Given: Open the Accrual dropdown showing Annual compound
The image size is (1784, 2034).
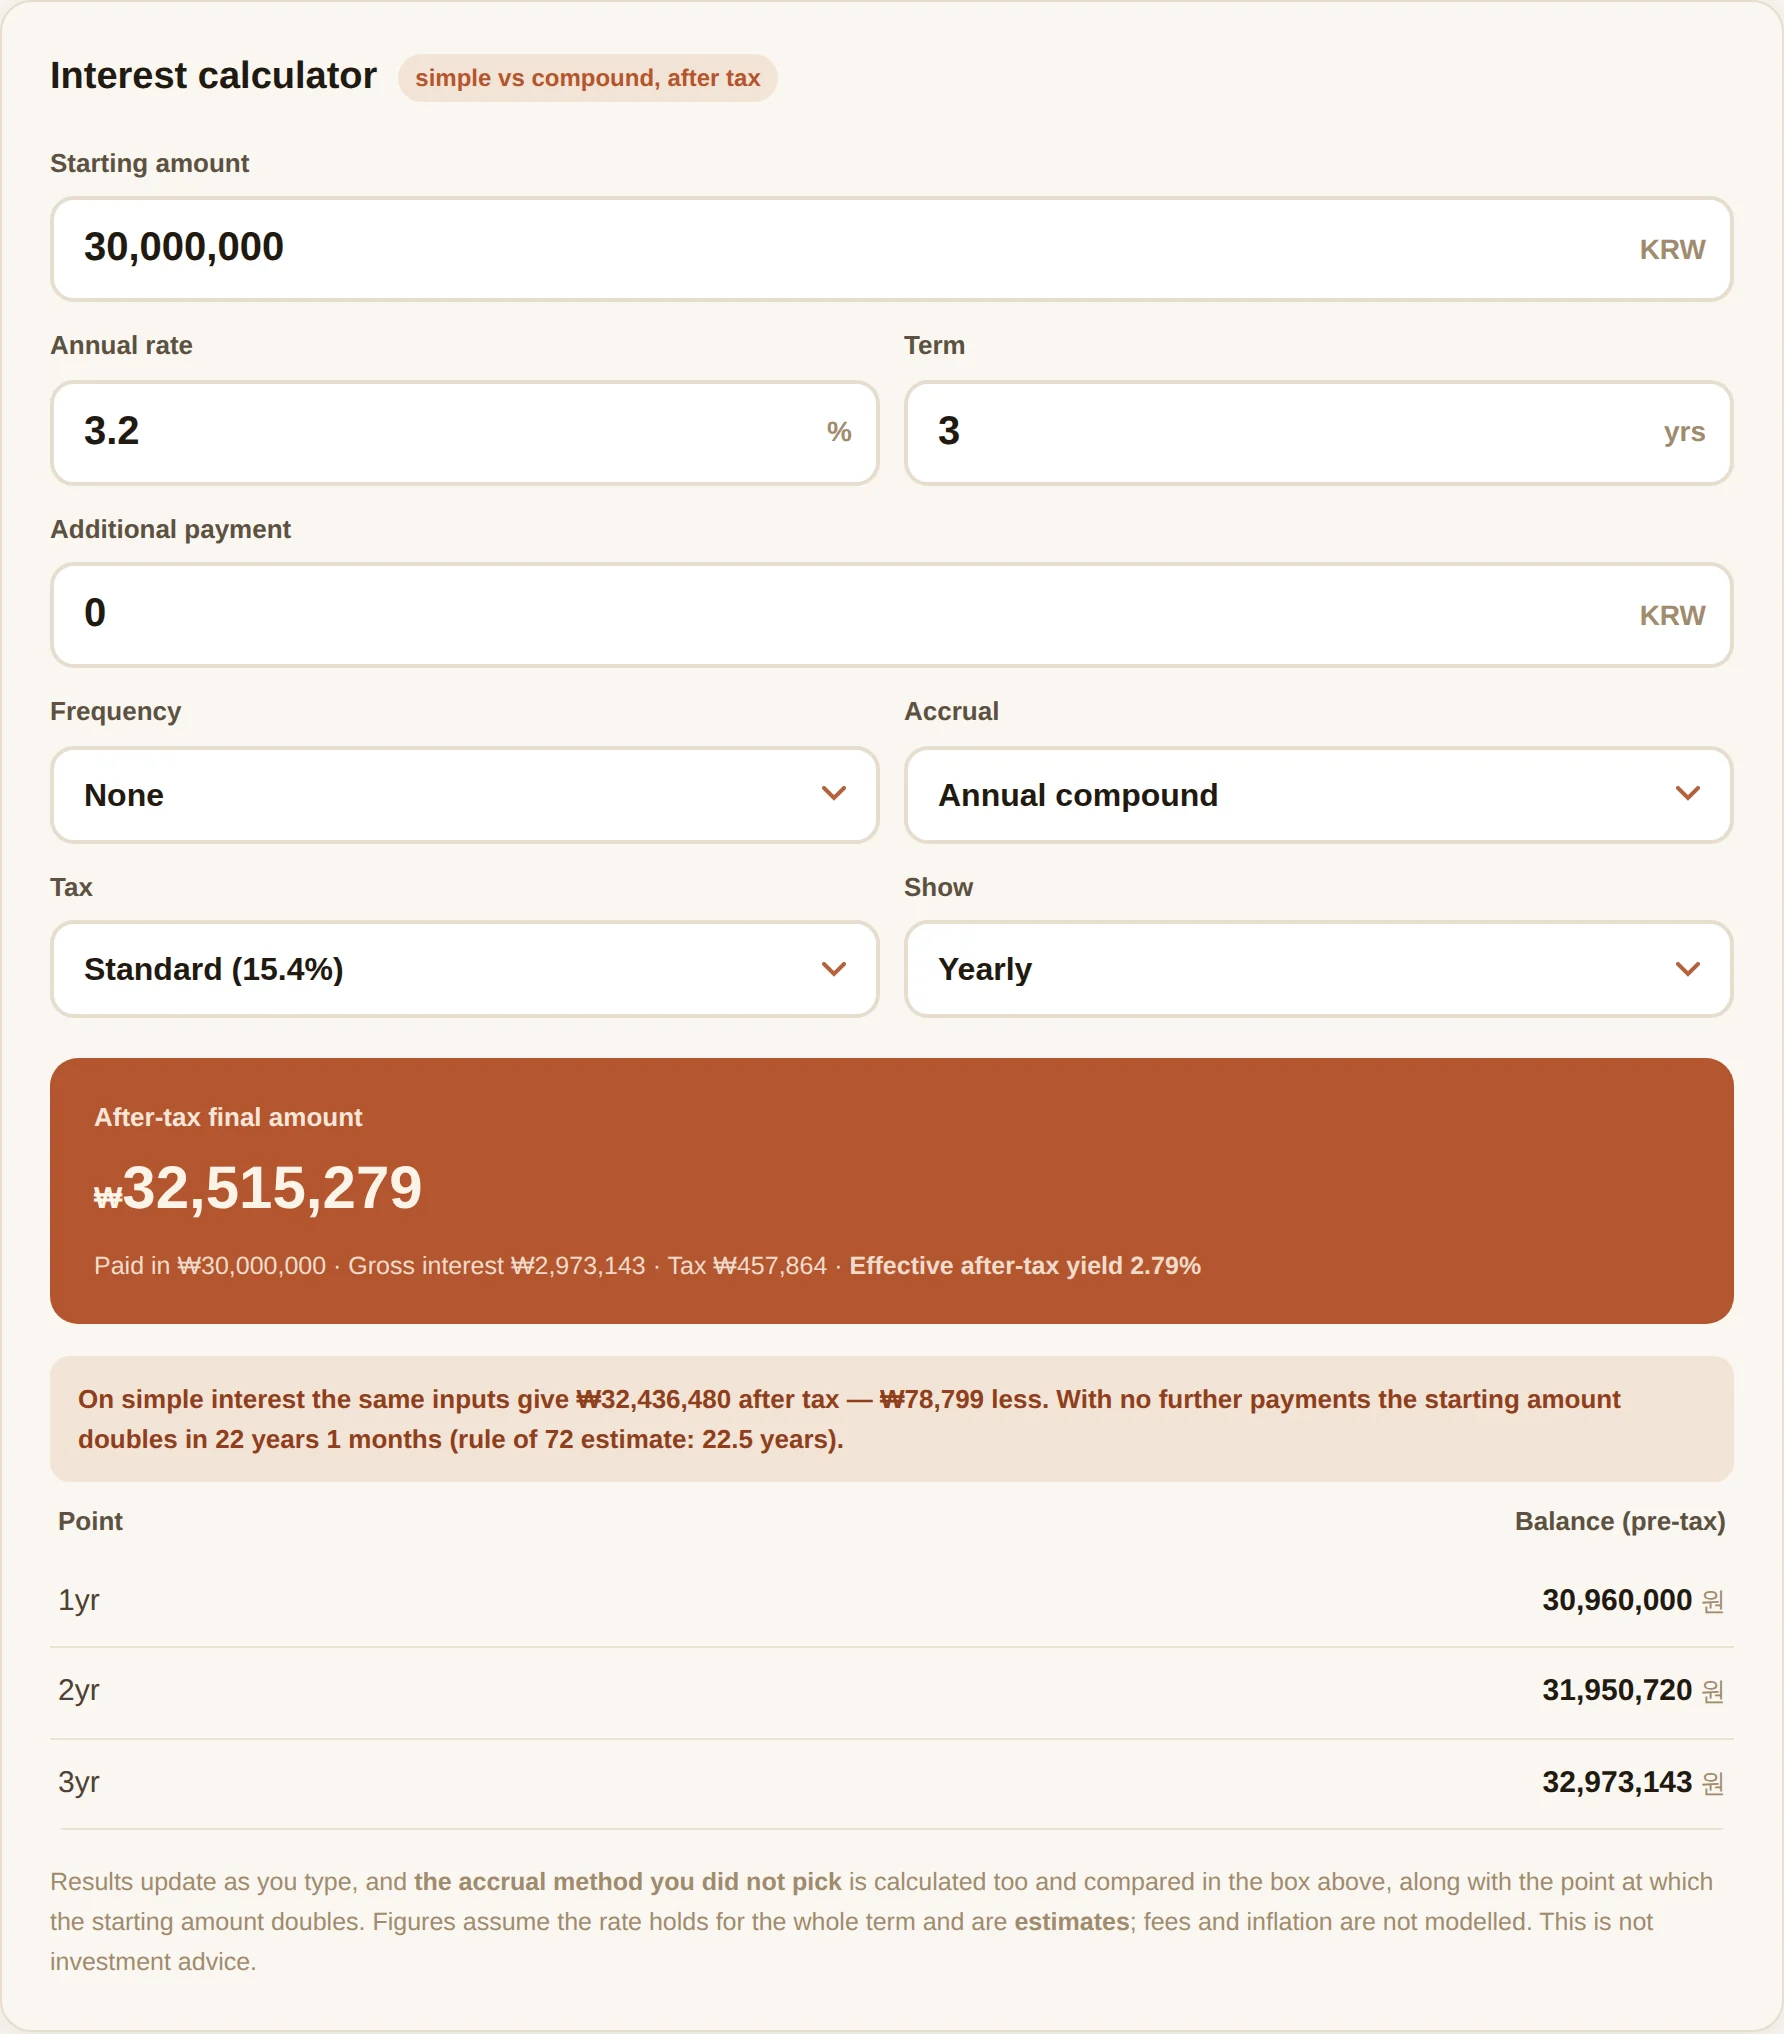Looking at the screenshot, I should pos(1318,795).
